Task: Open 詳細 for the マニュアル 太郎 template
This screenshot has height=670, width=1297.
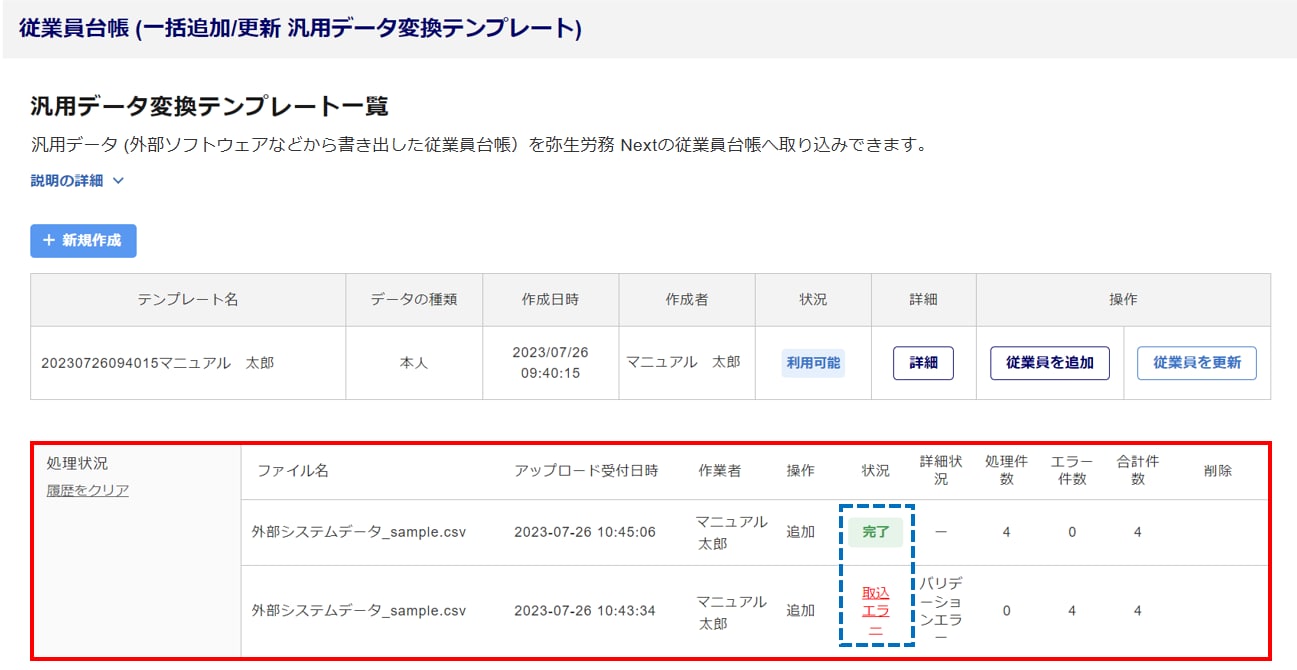Action: pyautogui.click(x=923, y=363)
